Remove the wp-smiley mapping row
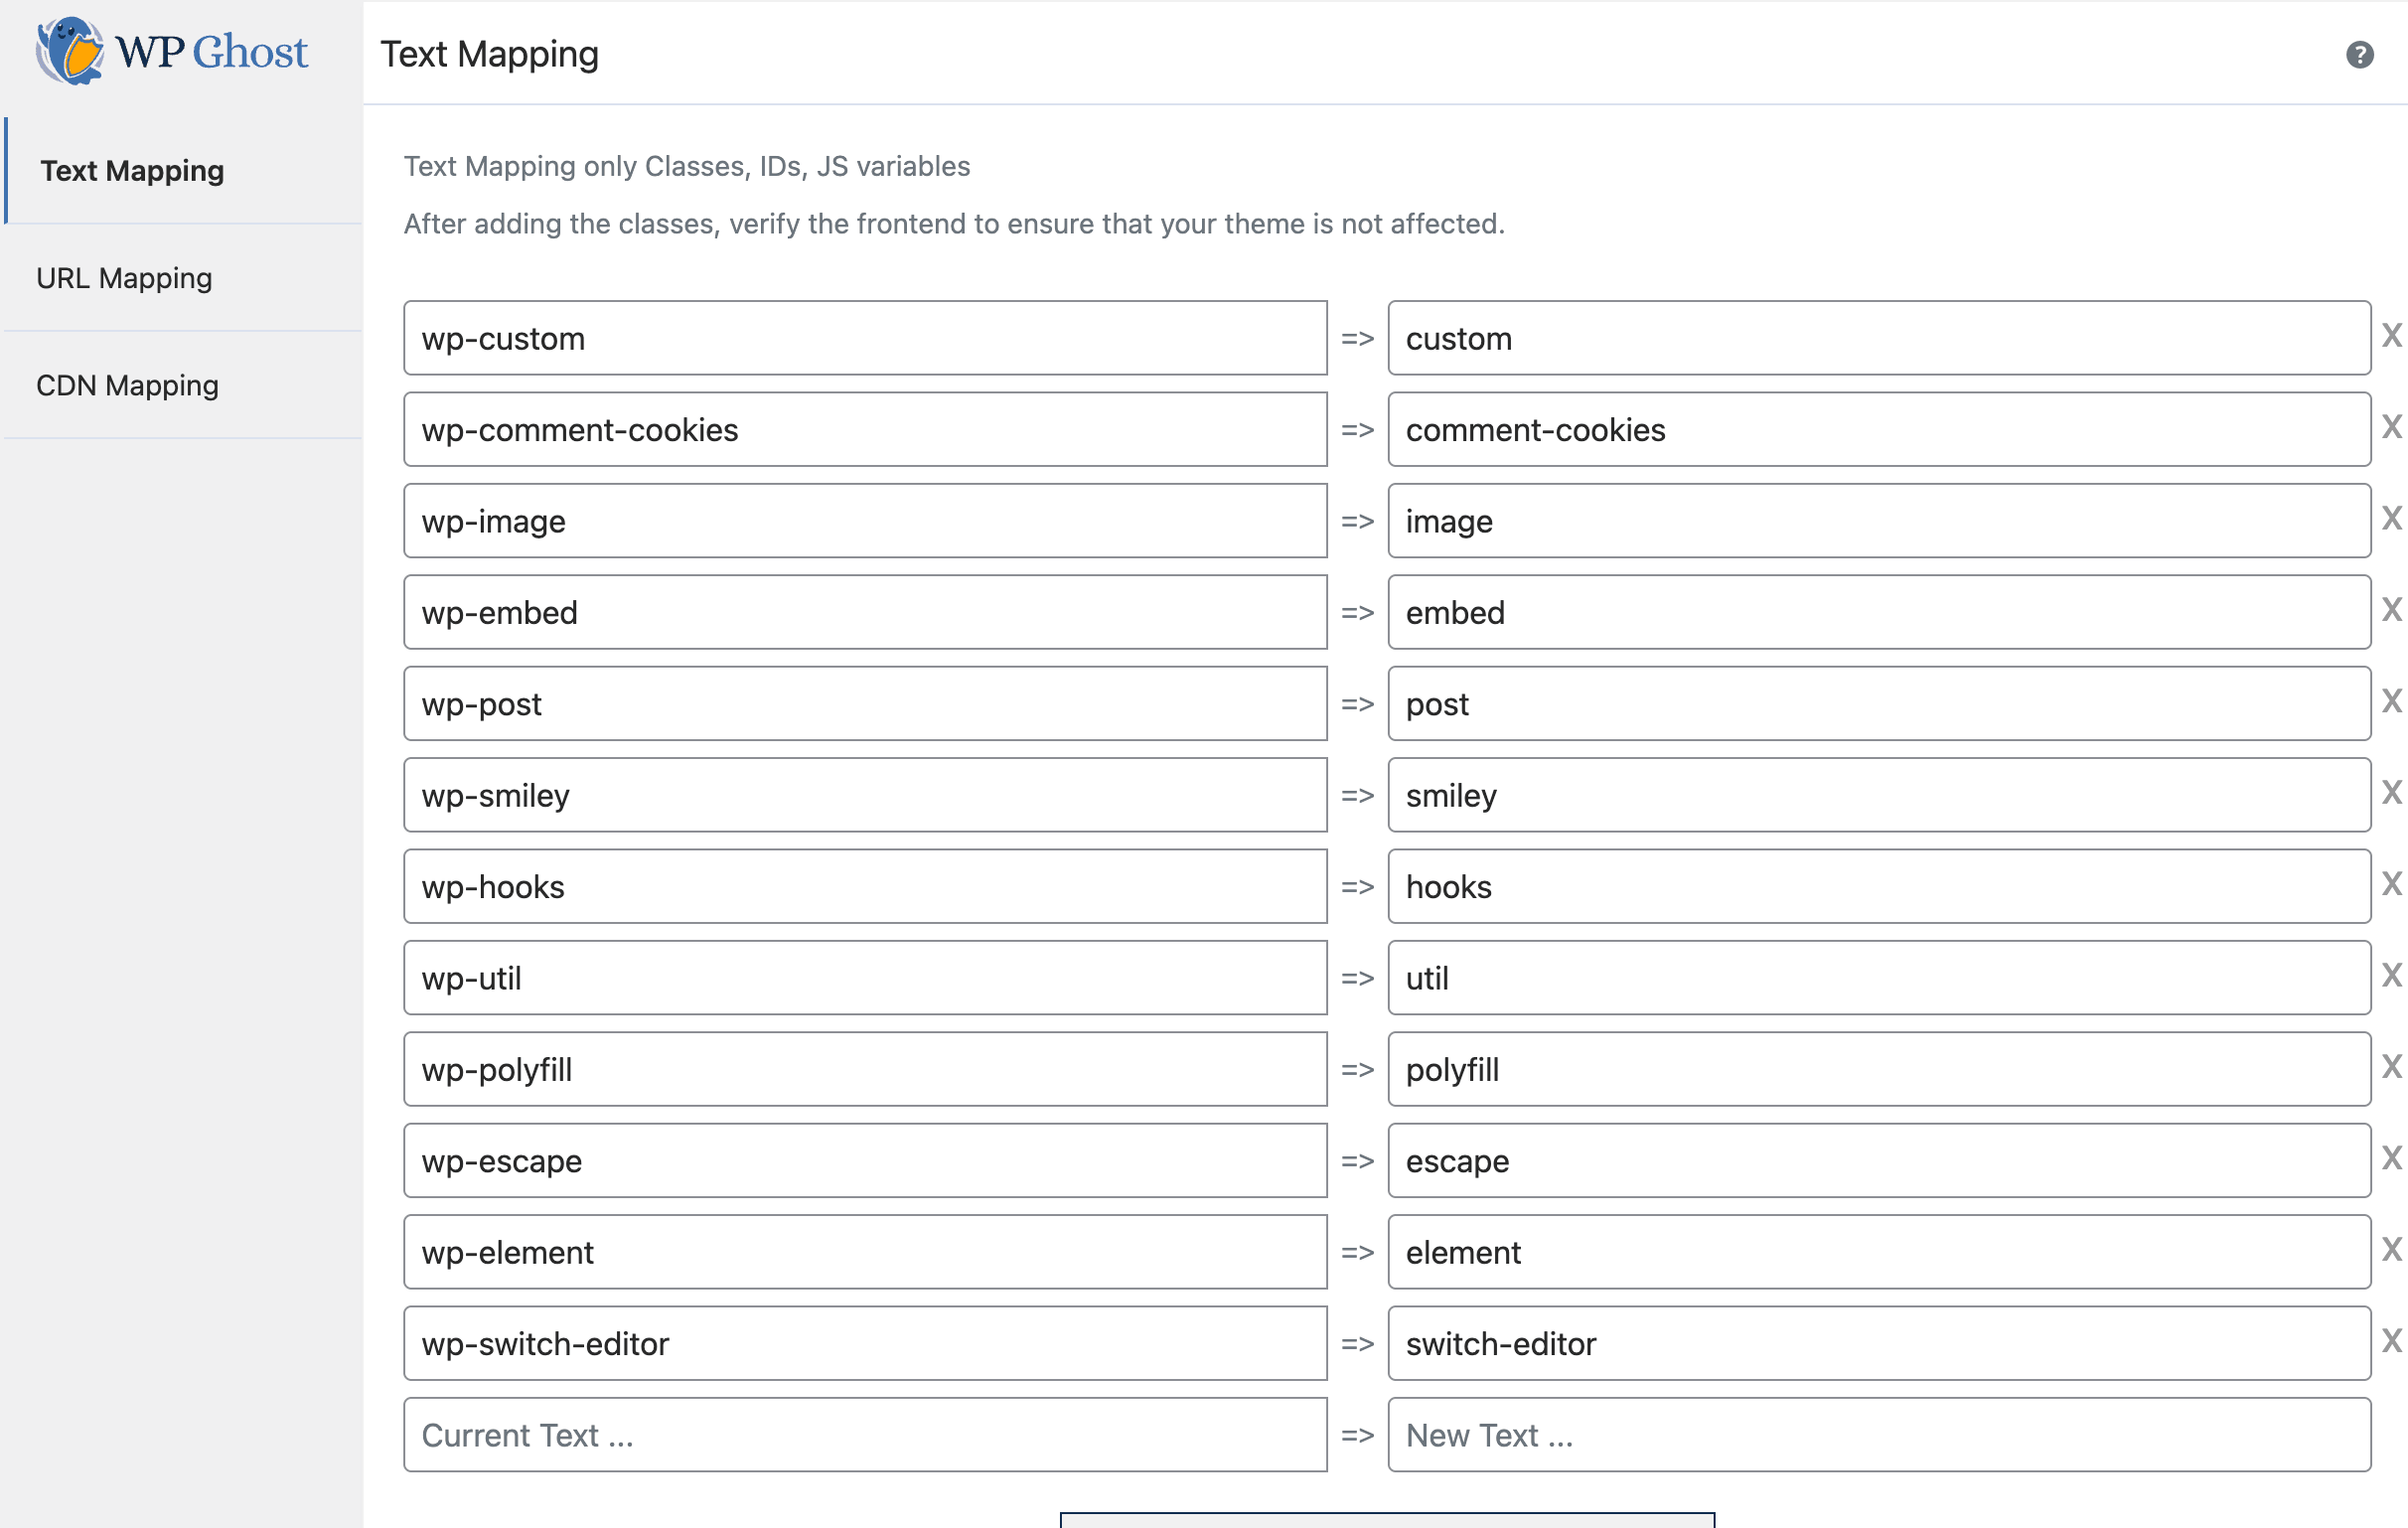Image resolution: width=2408 pixels, height=1528 pixels. 2391,793
